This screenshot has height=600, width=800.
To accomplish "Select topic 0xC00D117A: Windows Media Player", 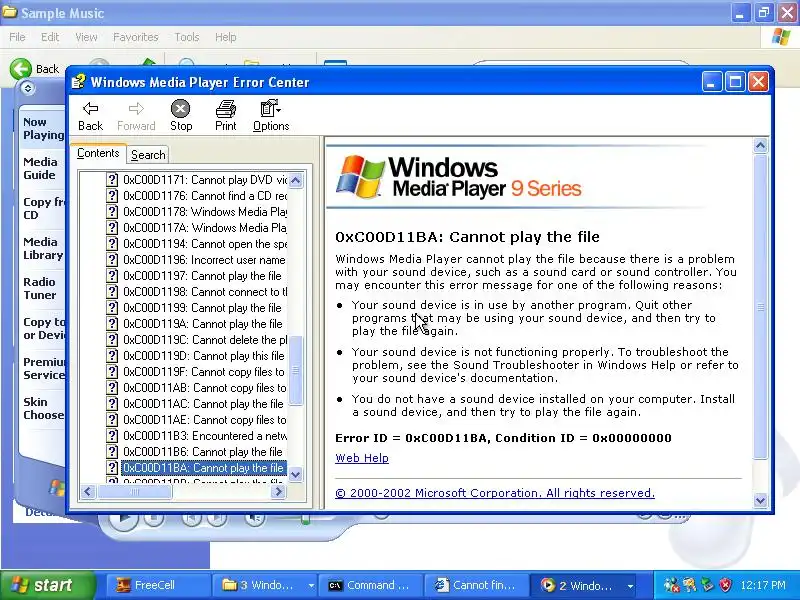I will 205,228.
